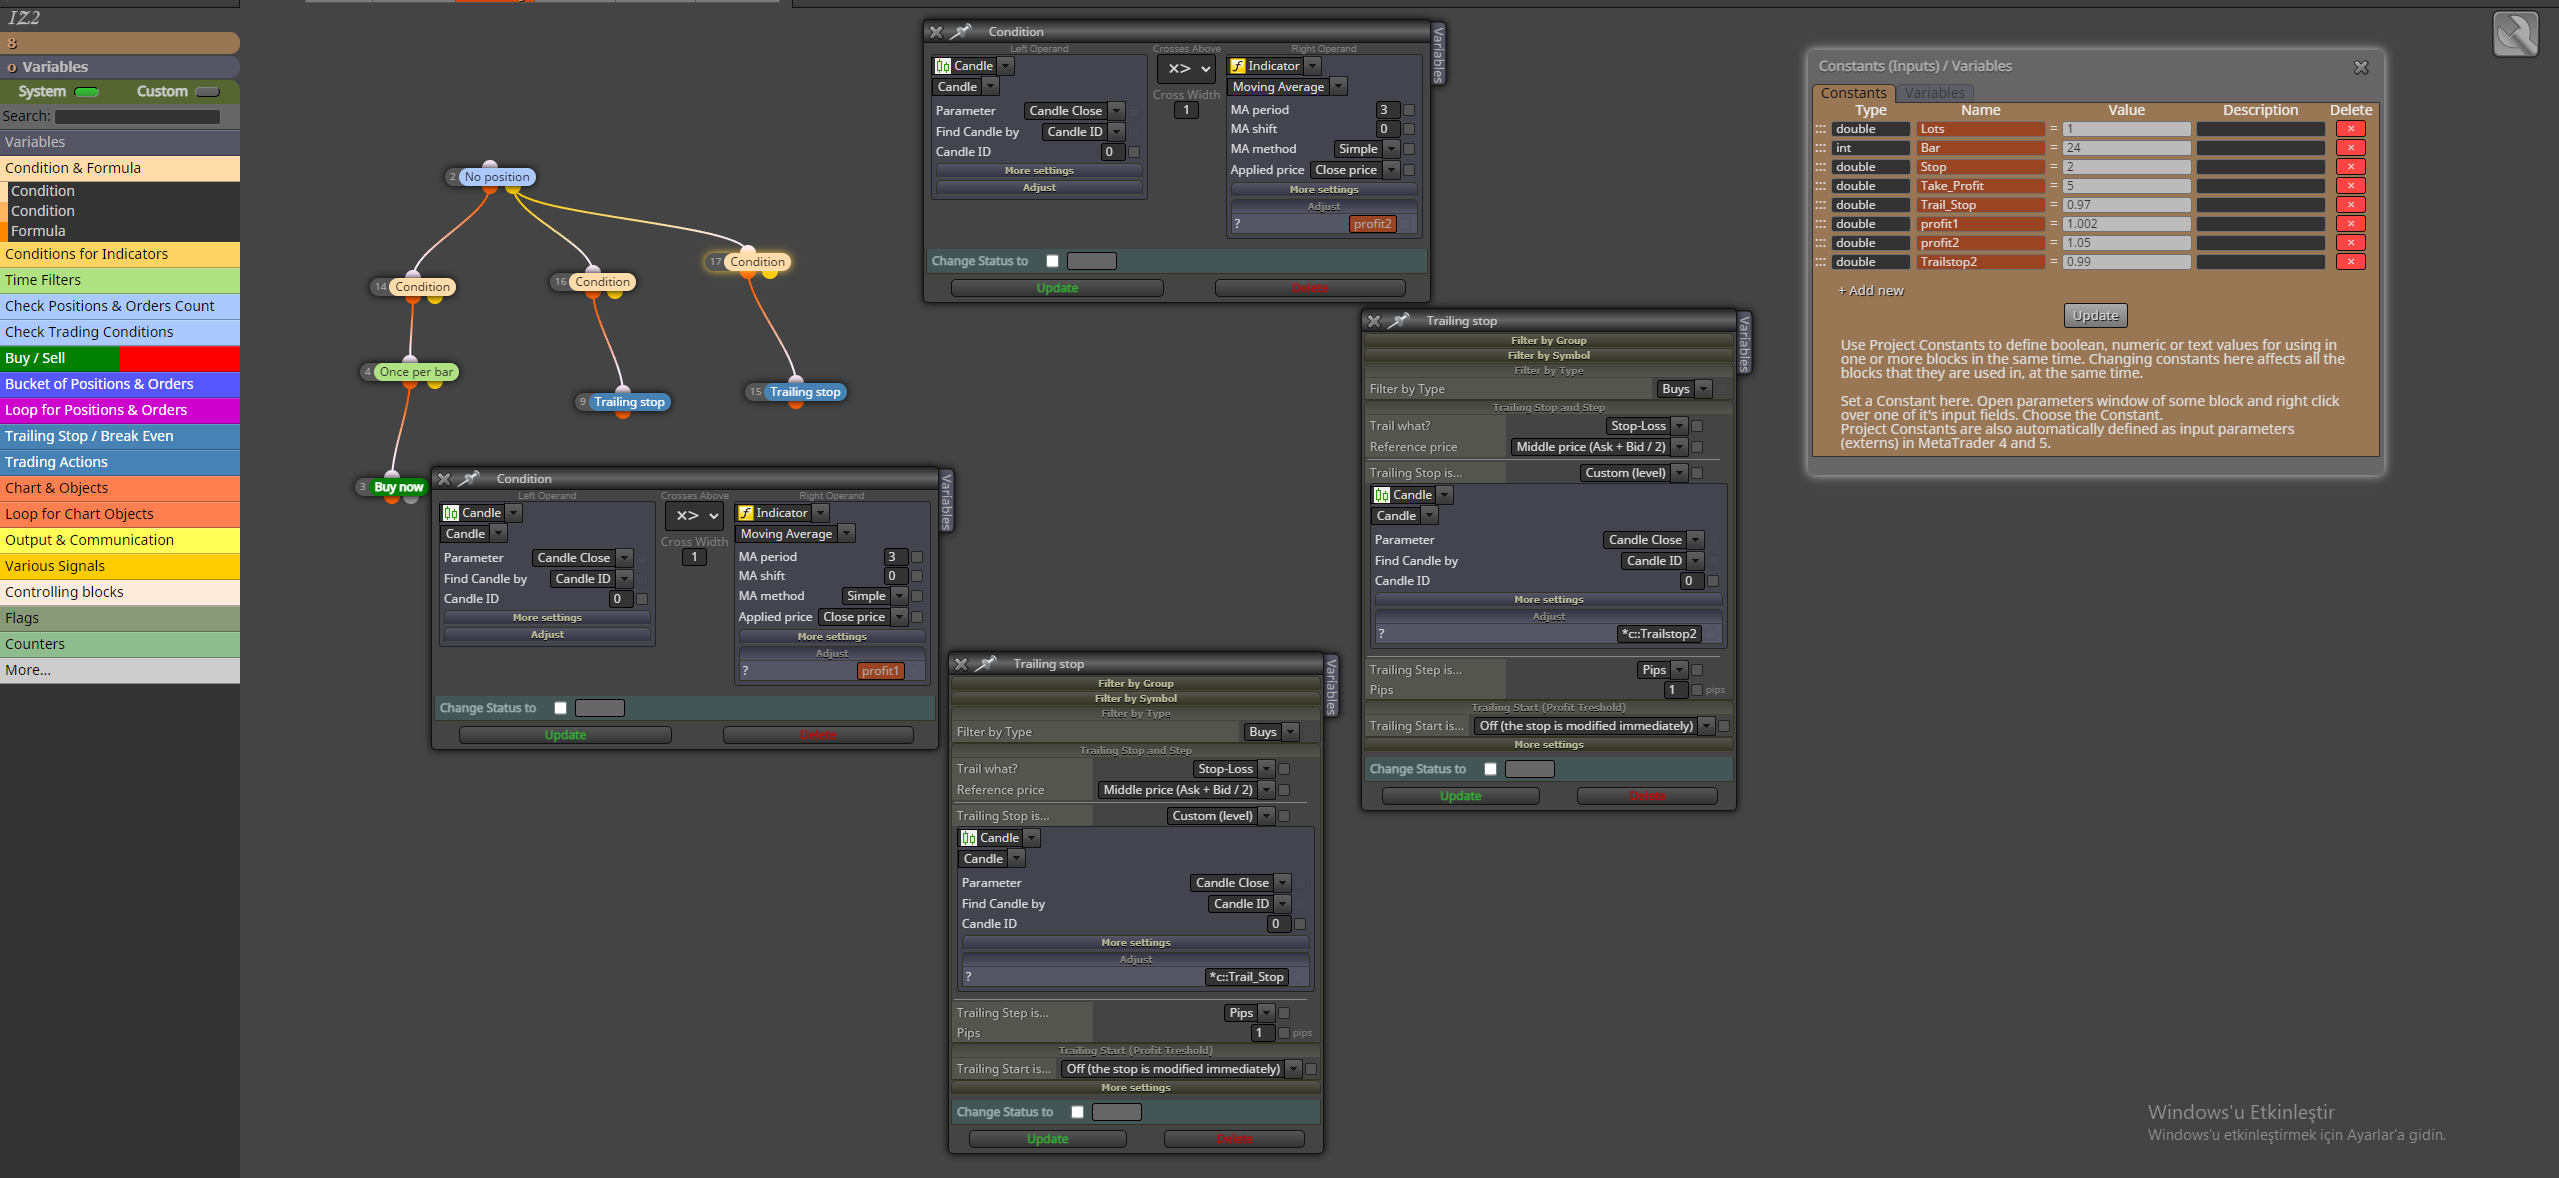Screen dimensions: 2559x1178
Task: Delete the Trailstop2 constant row
Action: click(2350, 262)
